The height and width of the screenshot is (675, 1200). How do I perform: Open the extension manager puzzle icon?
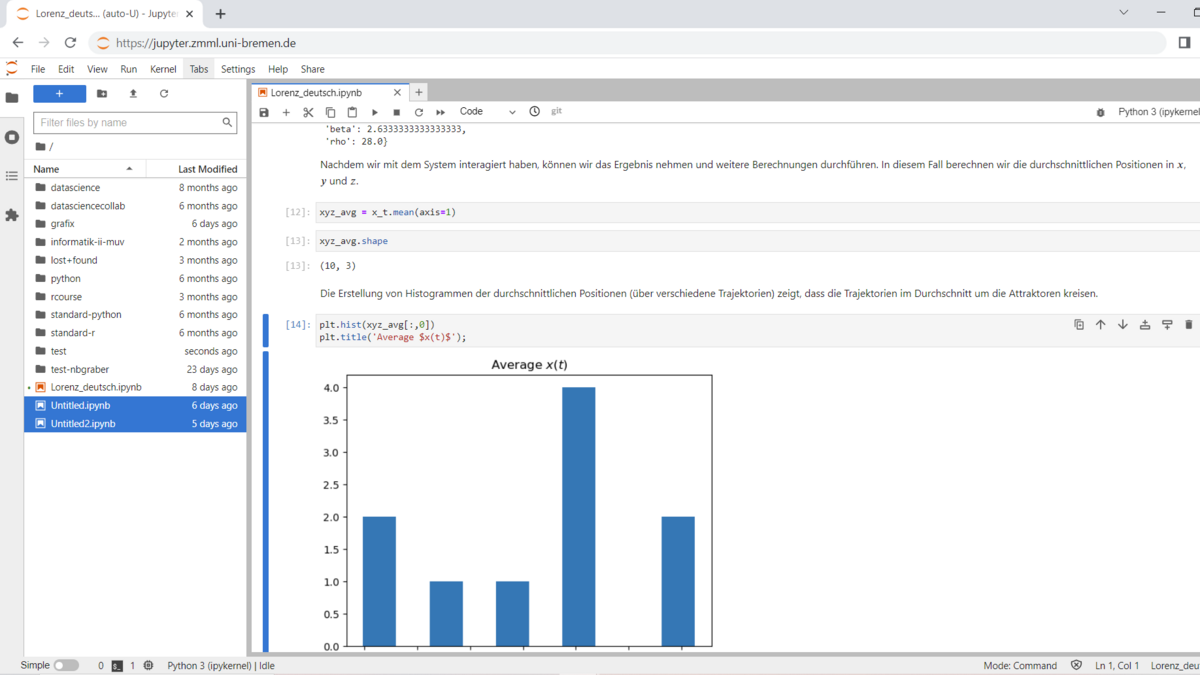coord(12,215)
